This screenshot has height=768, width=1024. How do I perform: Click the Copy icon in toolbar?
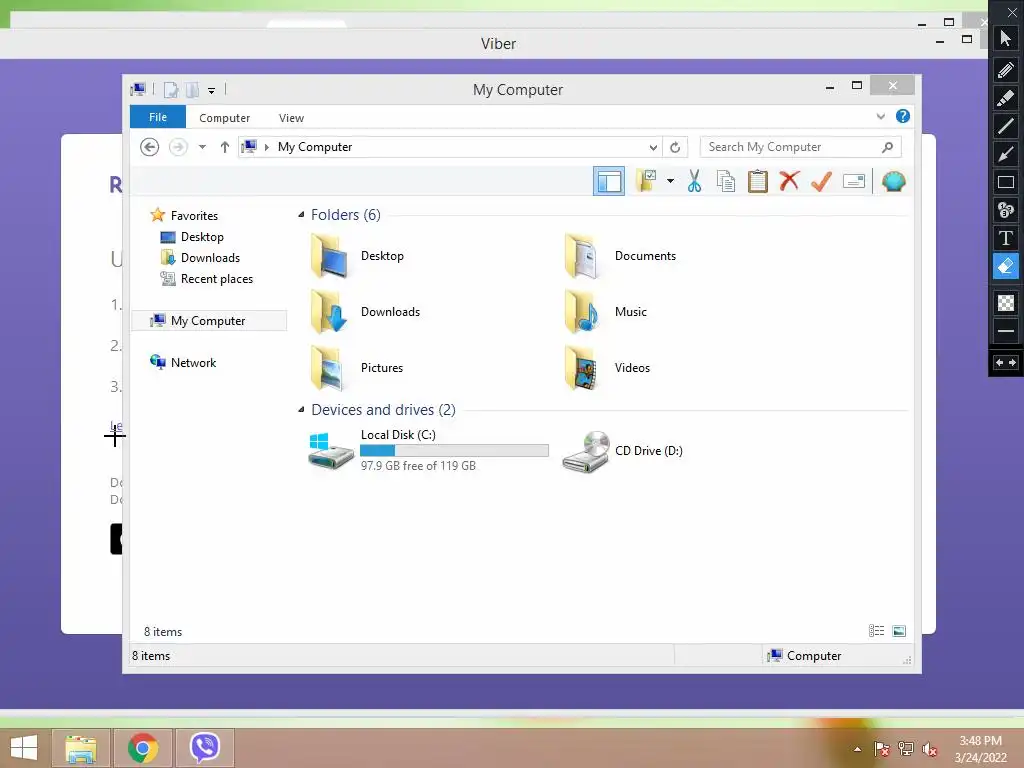pos(726,181)
